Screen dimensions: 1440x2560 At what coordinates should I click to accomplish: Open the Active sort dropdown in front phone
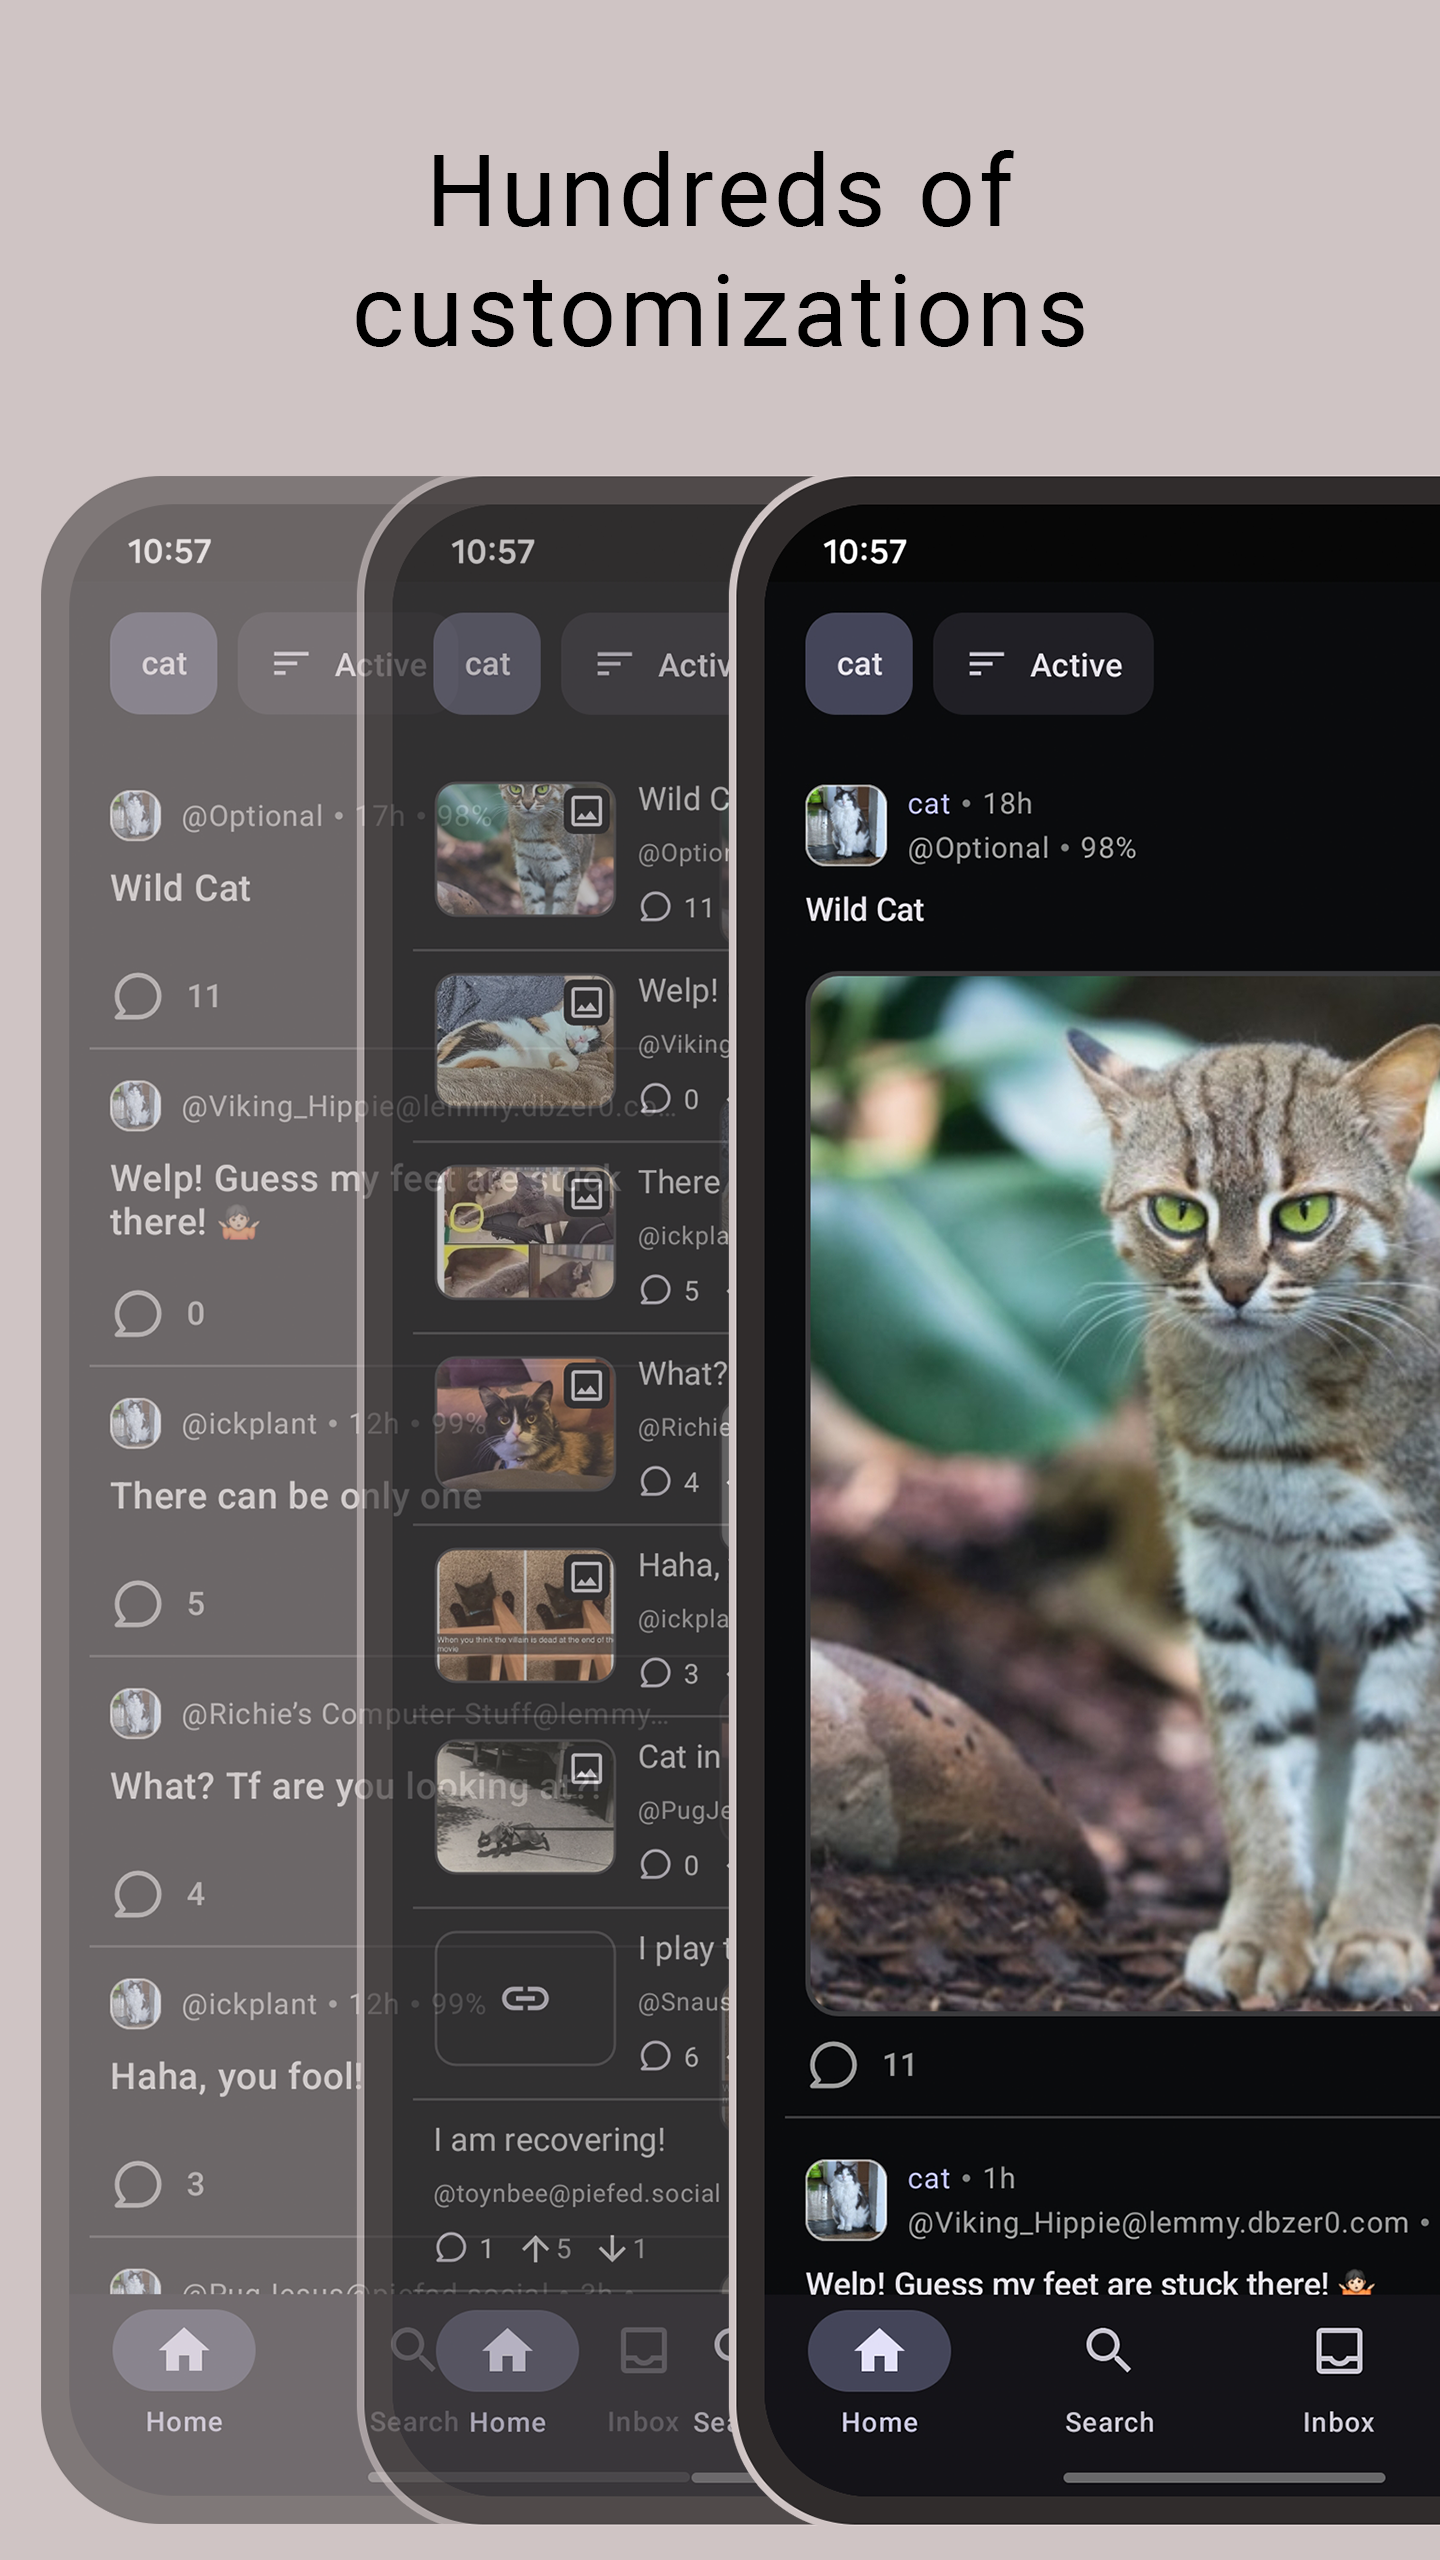[1043, 664]
